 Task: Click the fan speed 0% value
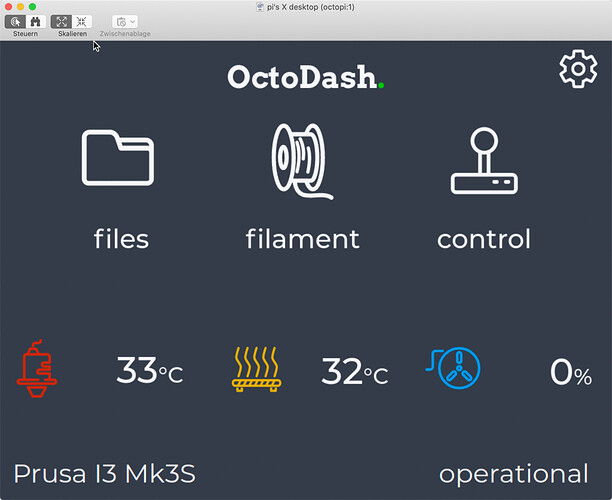(x=571, y=372)
